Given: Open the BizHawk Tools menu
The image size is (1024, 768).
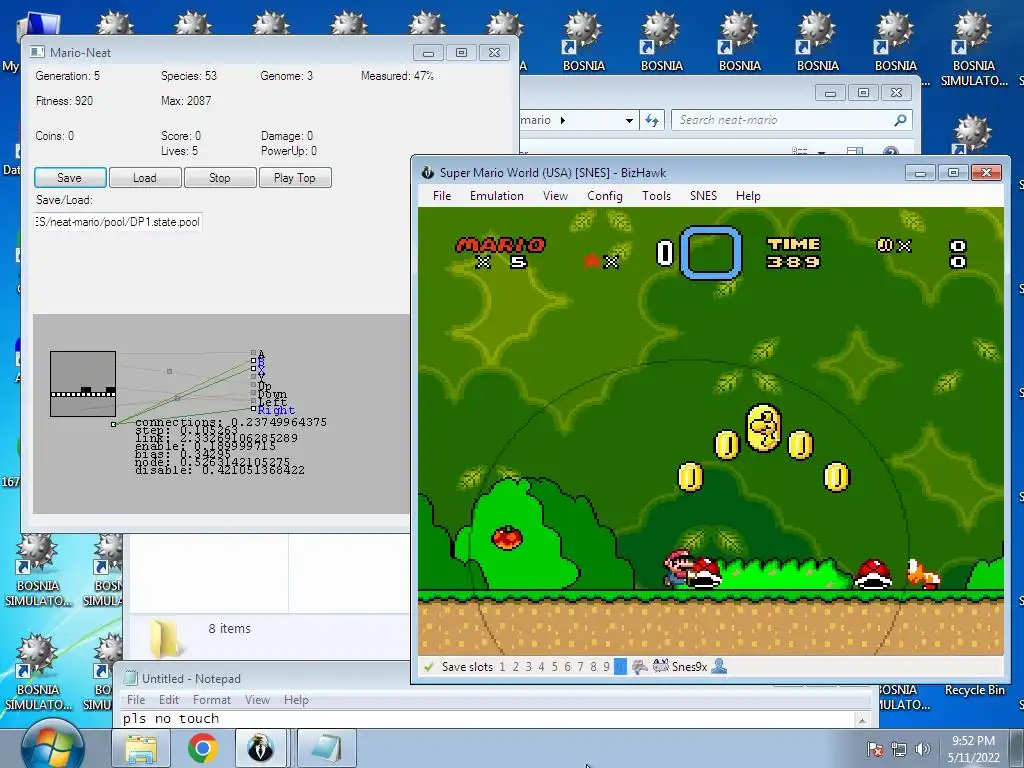Looking at the screenshot, I should 656,196.
